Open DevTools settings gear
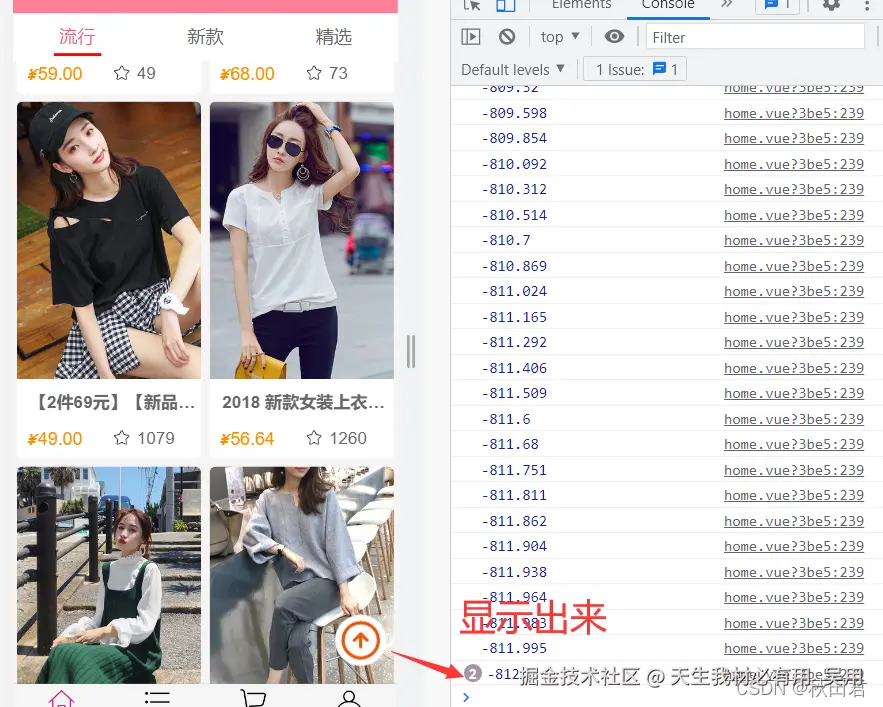The image size is (883, 707). tap(831, 6)
